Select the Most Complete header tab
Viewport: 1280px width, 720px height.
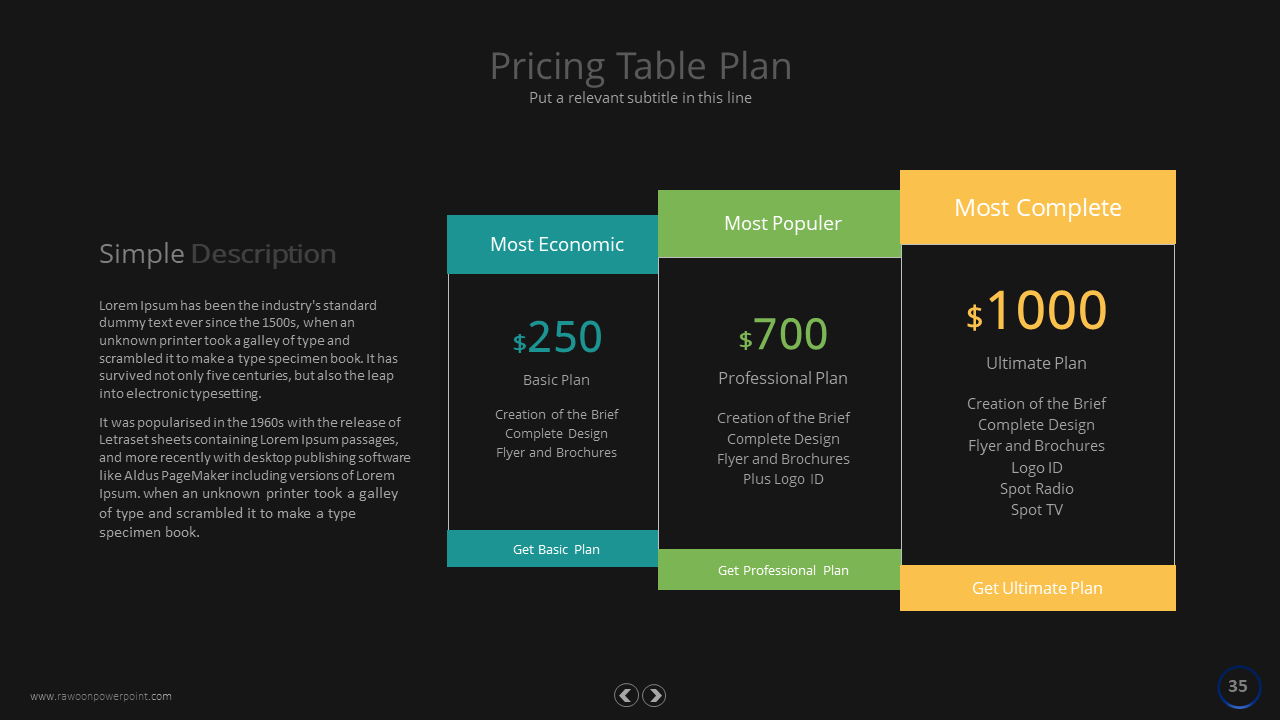click(1037, 208)
